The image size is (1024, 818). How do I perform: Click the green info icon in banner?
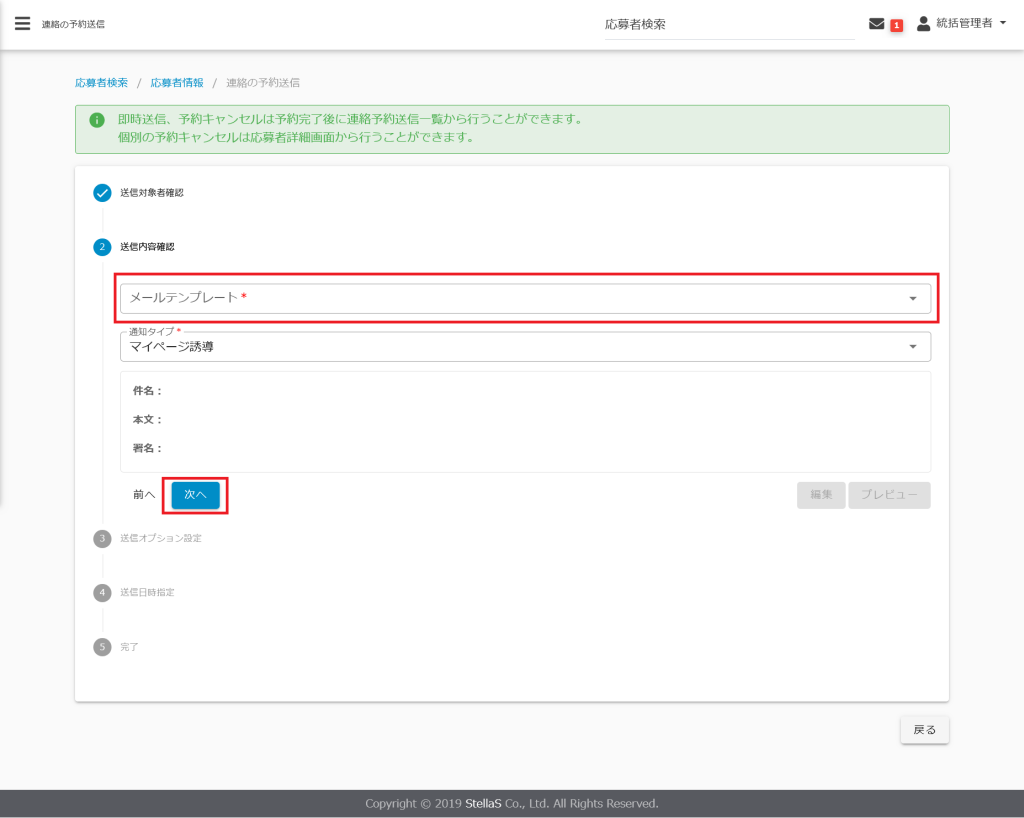tap(97, 120)
